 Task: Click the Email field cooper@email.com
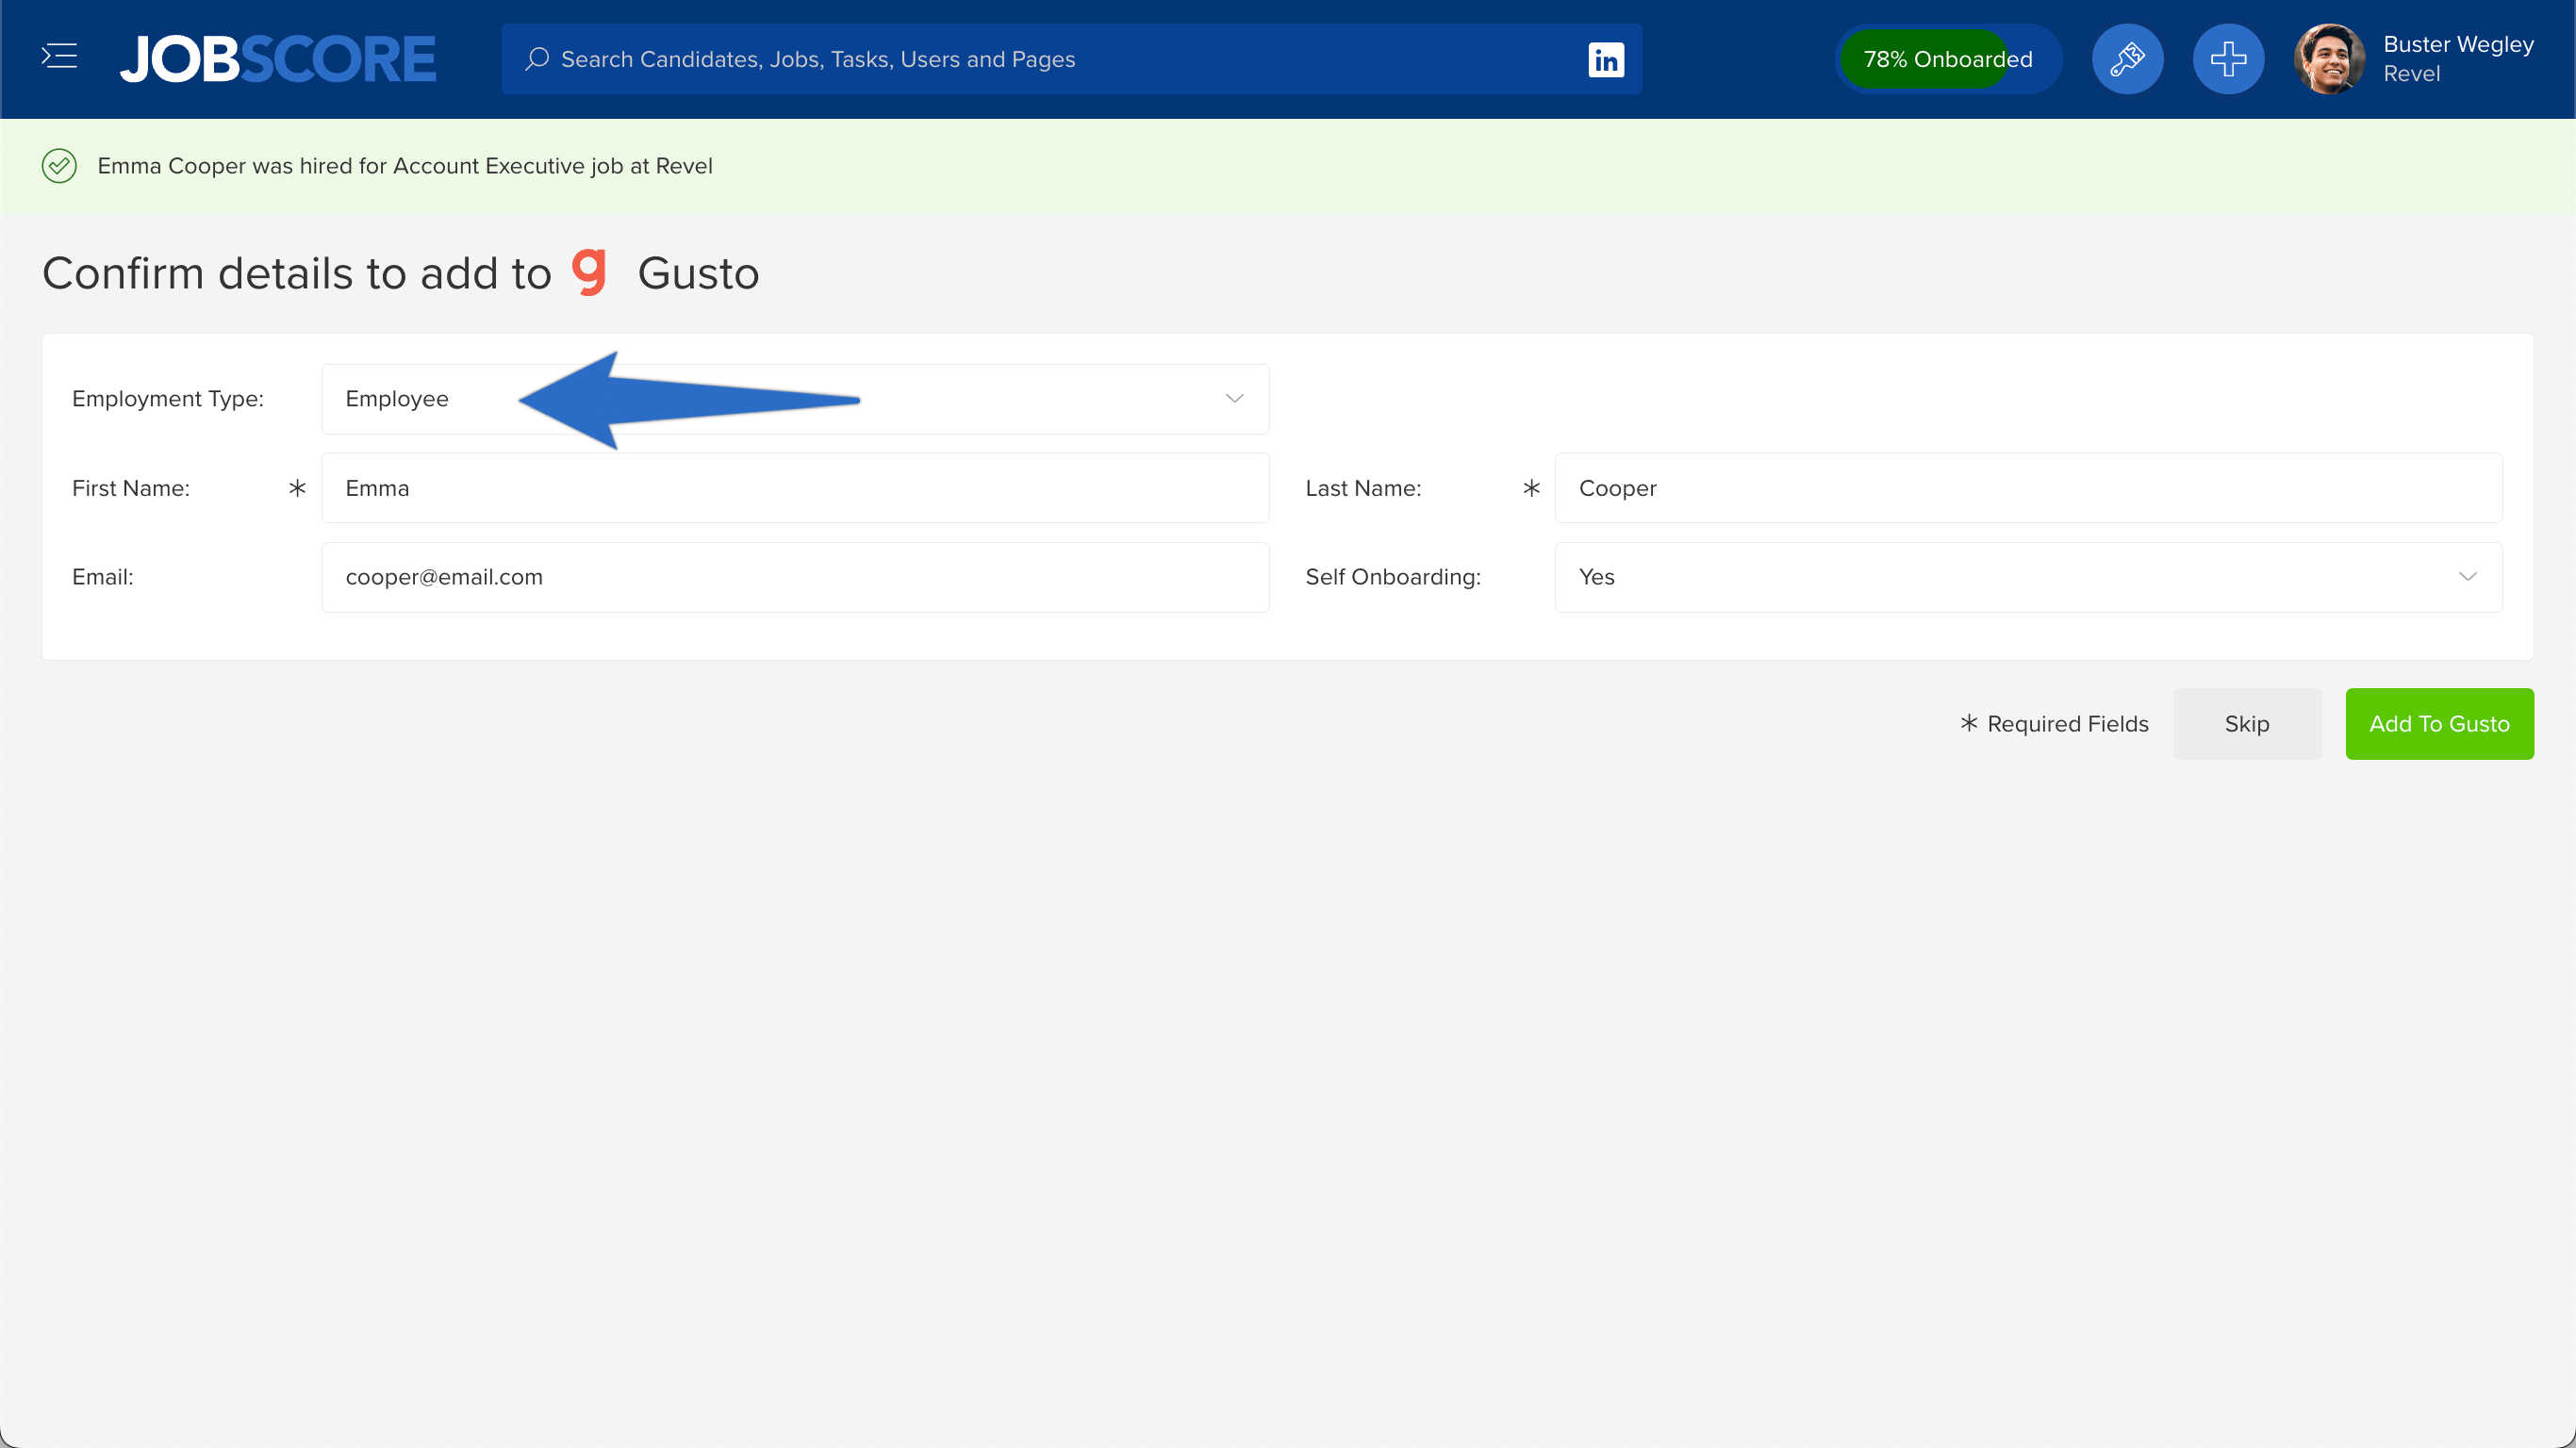pos(795,577)
